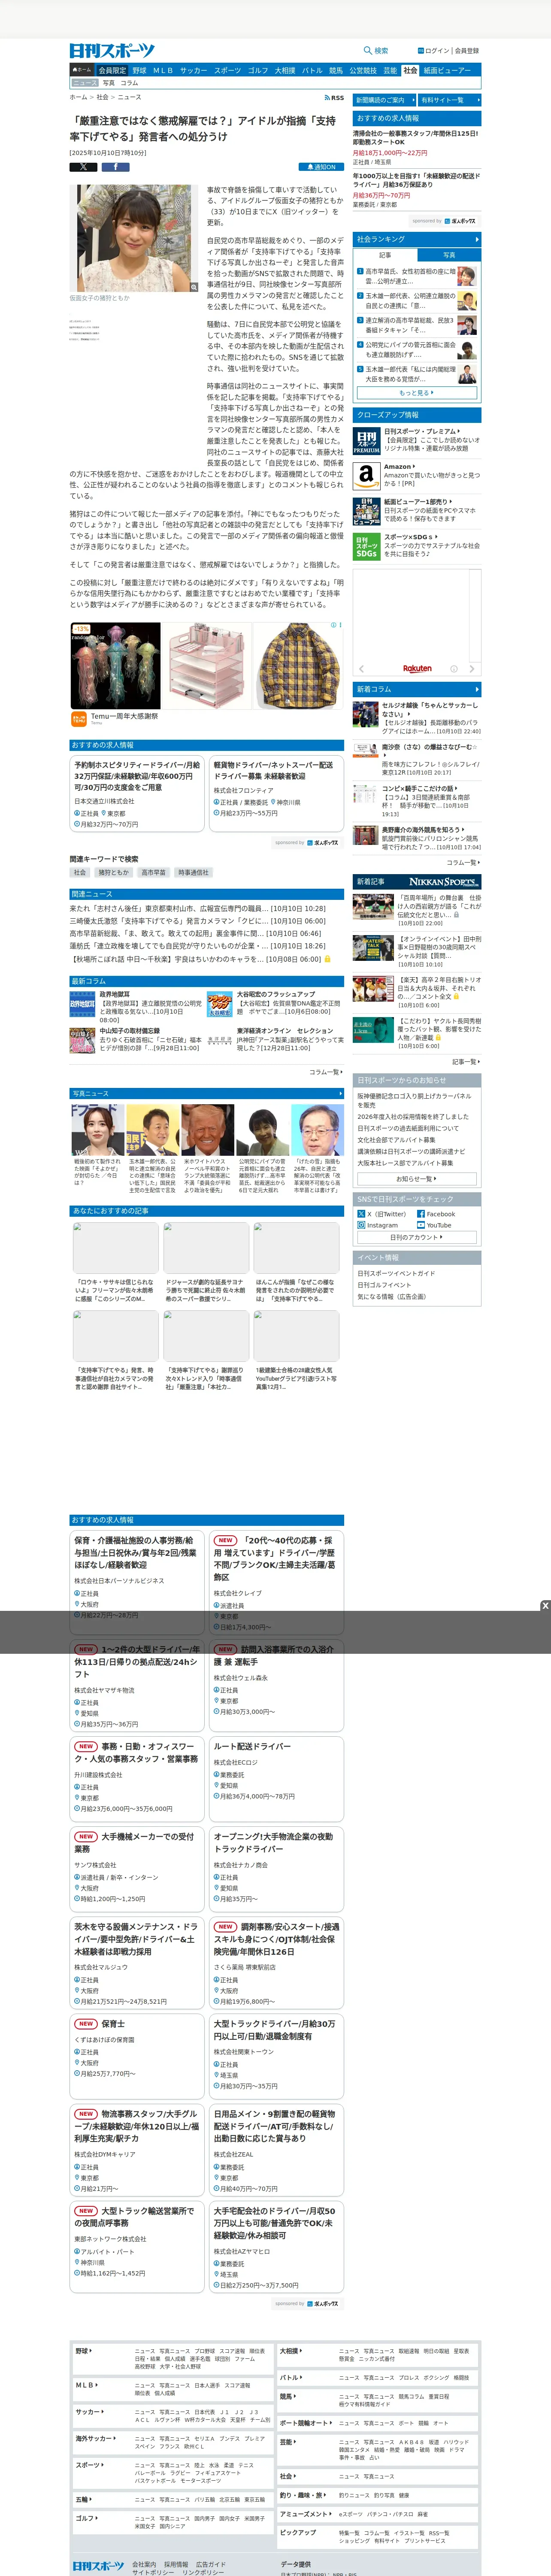Open Facebook icon in SNS box
The width and height of the screenshot is (551, 2576).
420,1214
